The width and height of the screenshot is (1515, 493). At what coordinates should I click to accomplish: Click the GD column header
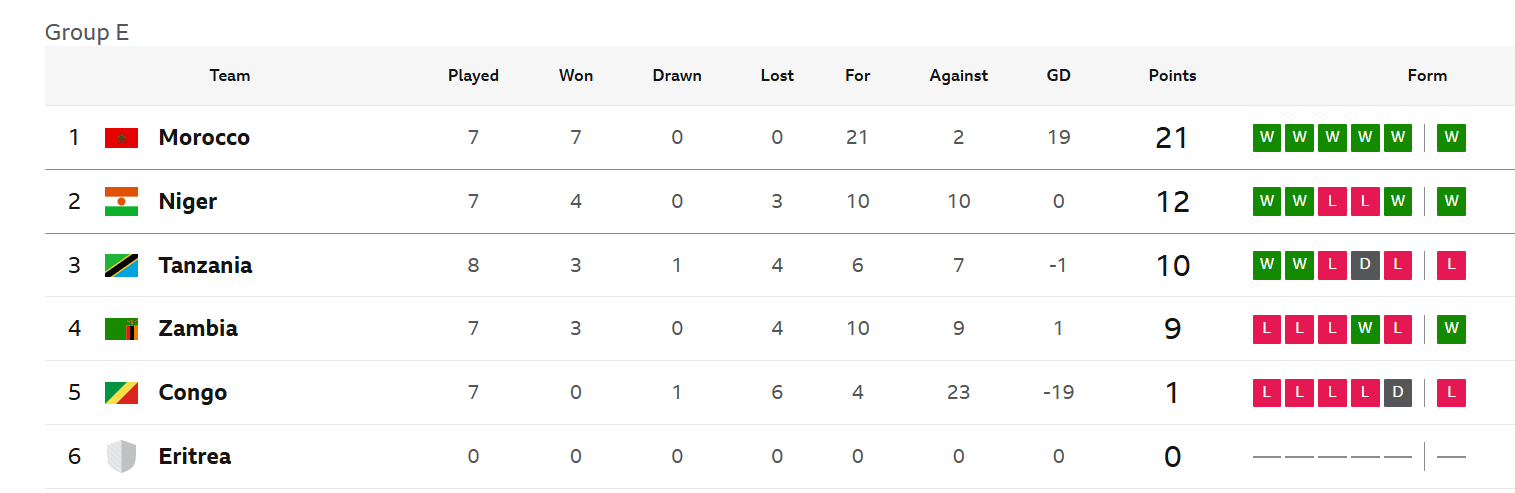(1058, 76)
